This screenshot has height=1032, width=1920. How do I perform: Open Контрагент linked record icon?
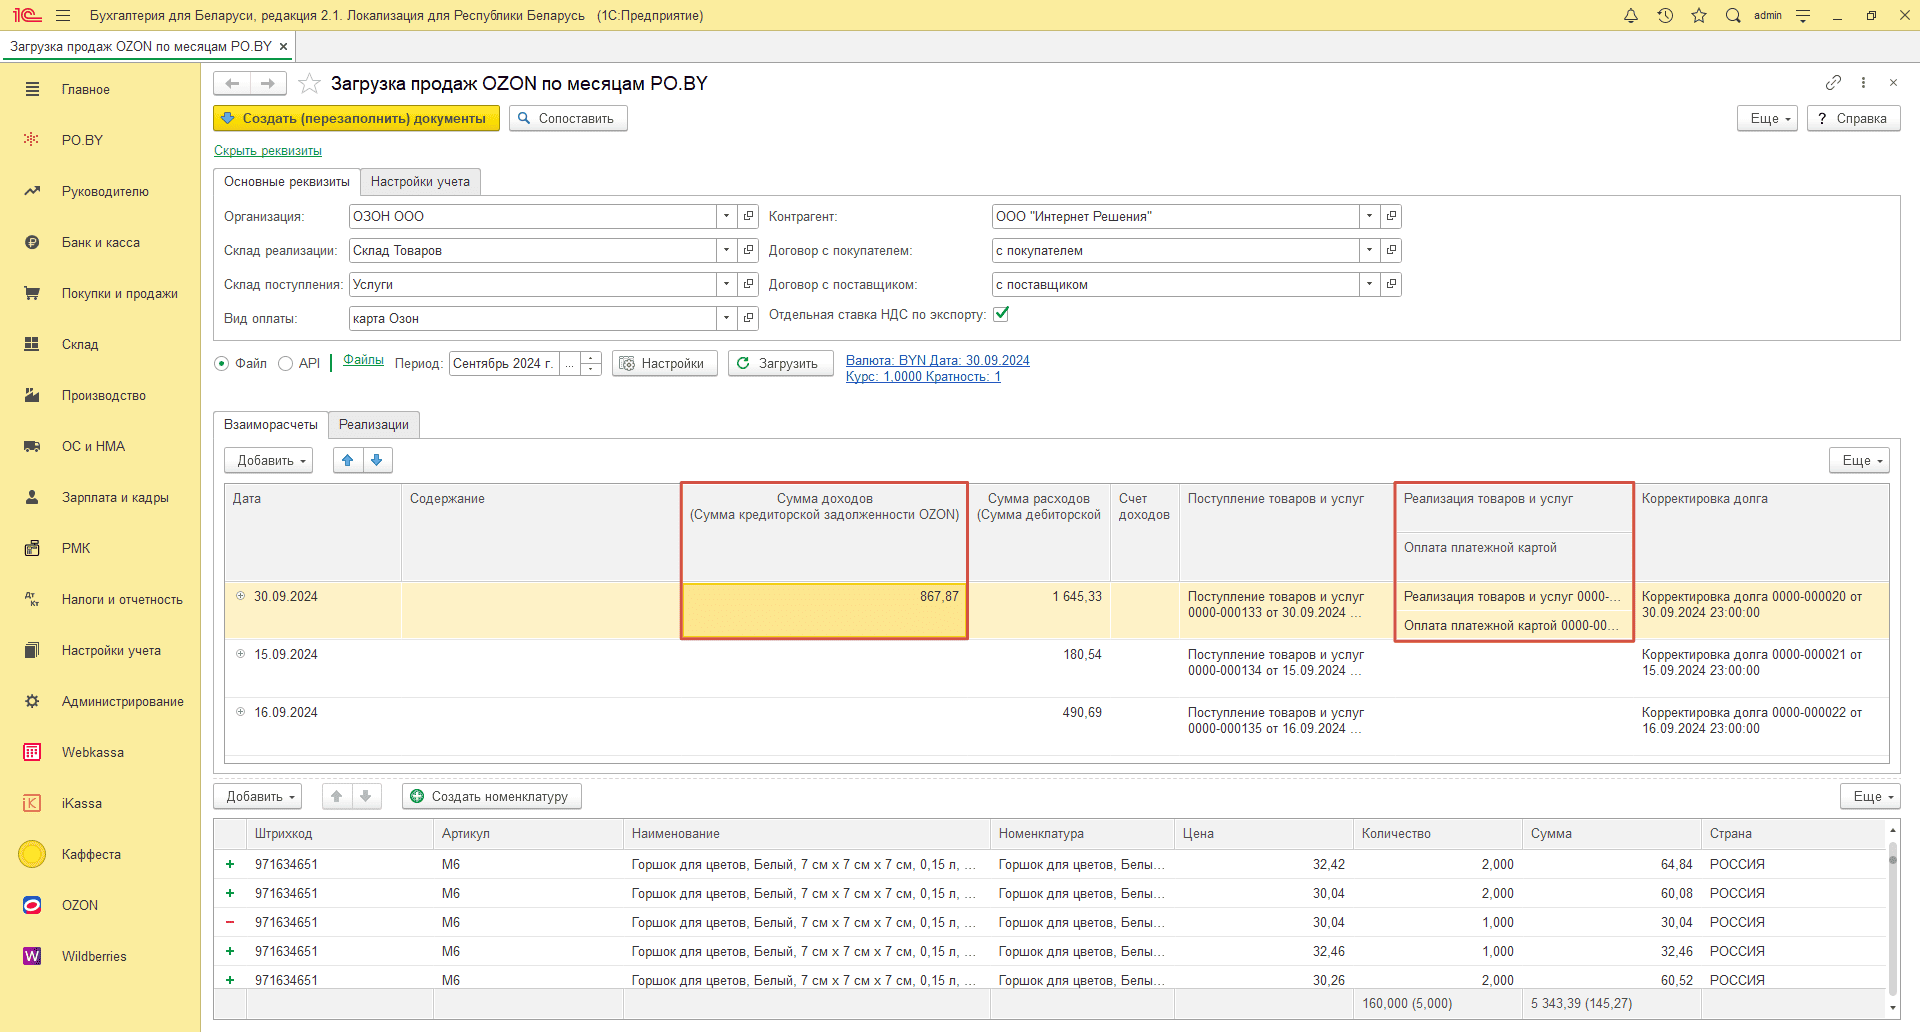pyautogui.click(x=1391, y=216)
